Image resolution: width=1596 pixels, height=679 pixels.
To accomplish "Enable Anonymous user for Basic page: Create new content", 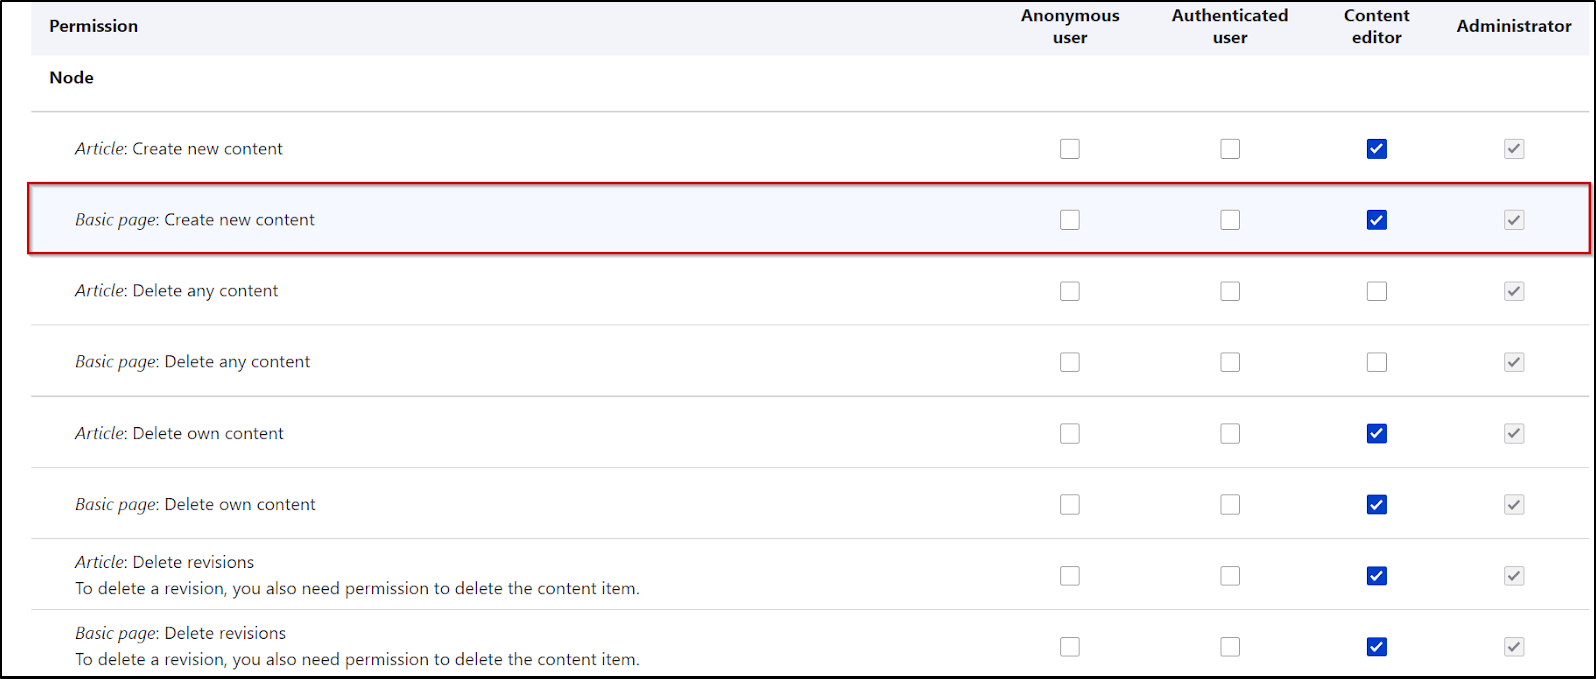I will point(1070,220).
